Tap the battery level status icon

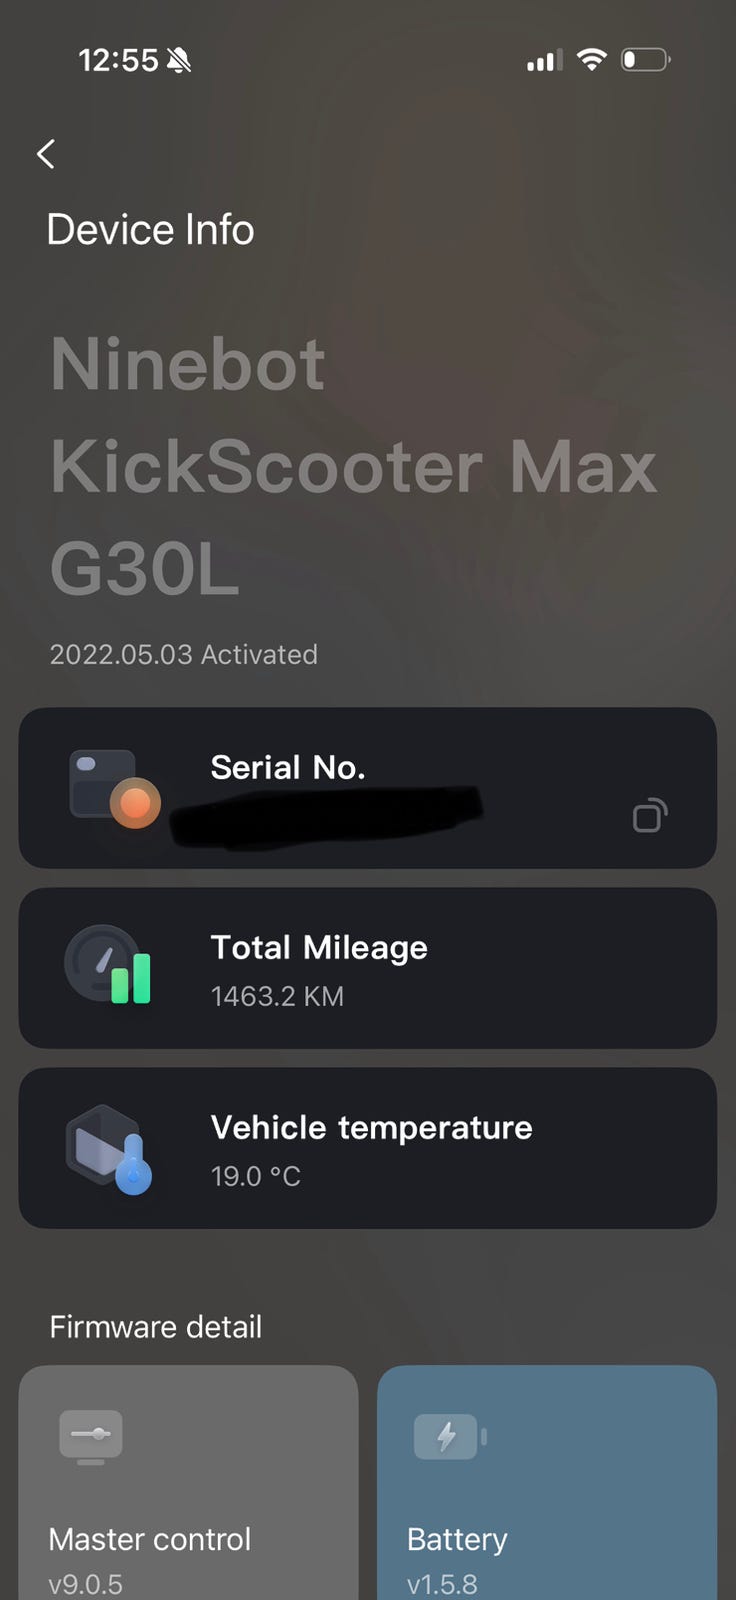[645, 60]
